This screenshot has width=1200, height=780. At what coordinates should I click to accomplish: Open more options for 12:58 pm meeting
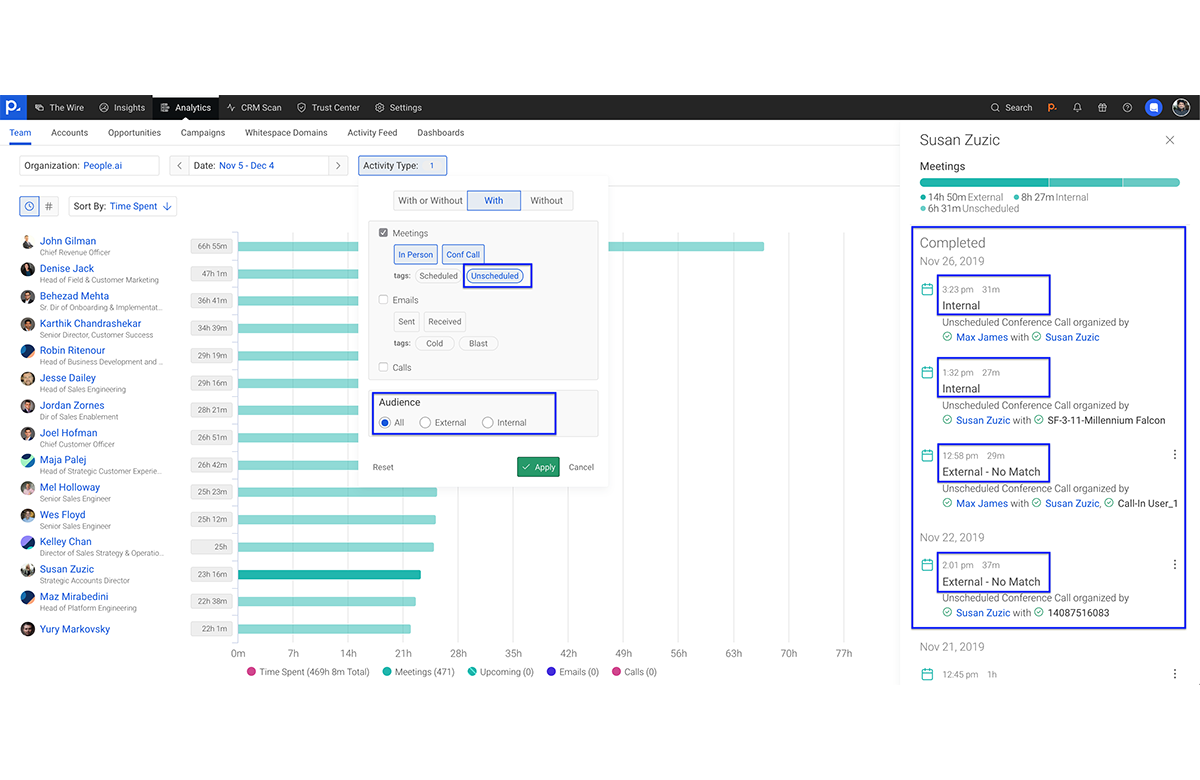click(1175, 455)
